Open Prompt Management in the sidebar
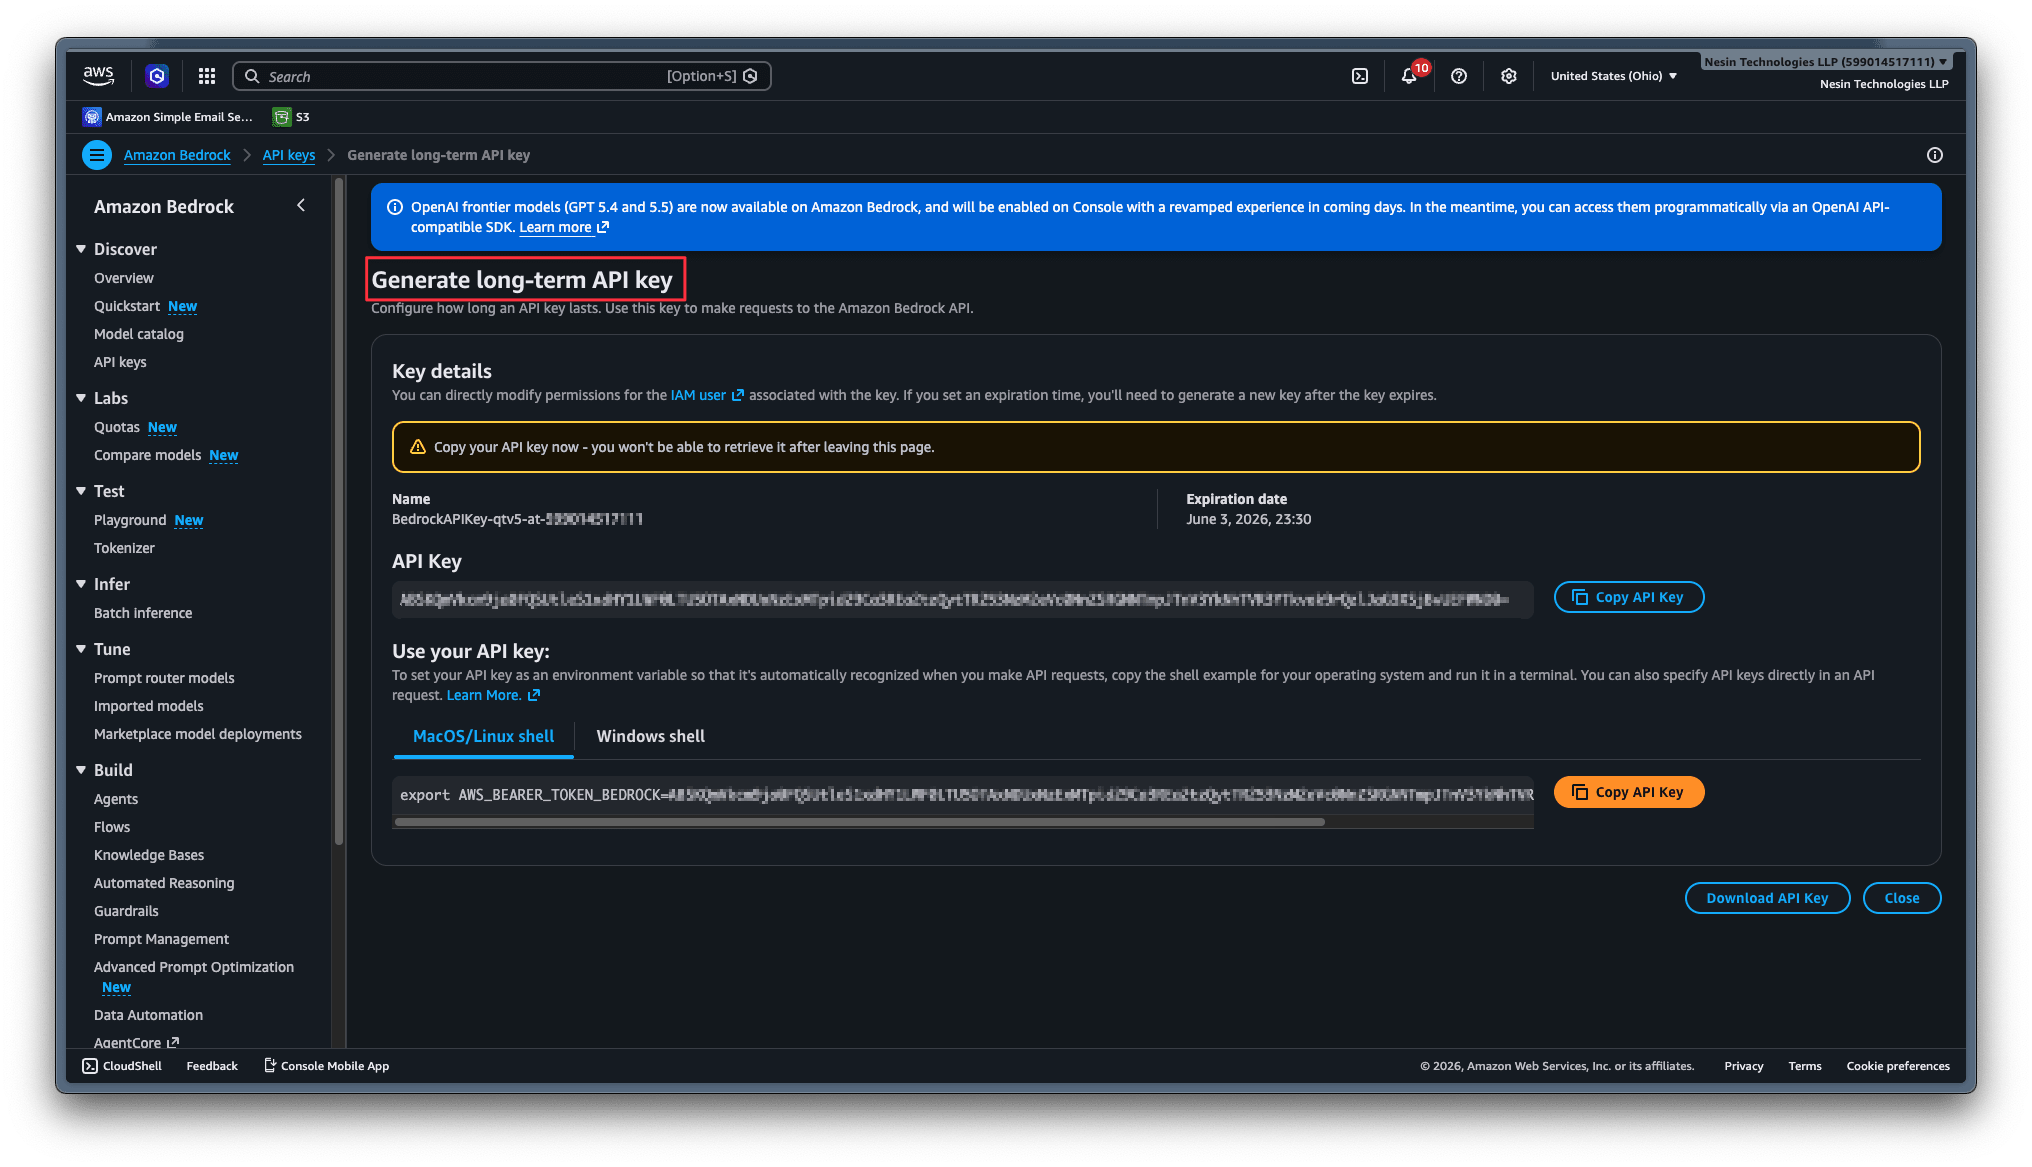Screen dimensions: 2032x1167 click(162, 939)
